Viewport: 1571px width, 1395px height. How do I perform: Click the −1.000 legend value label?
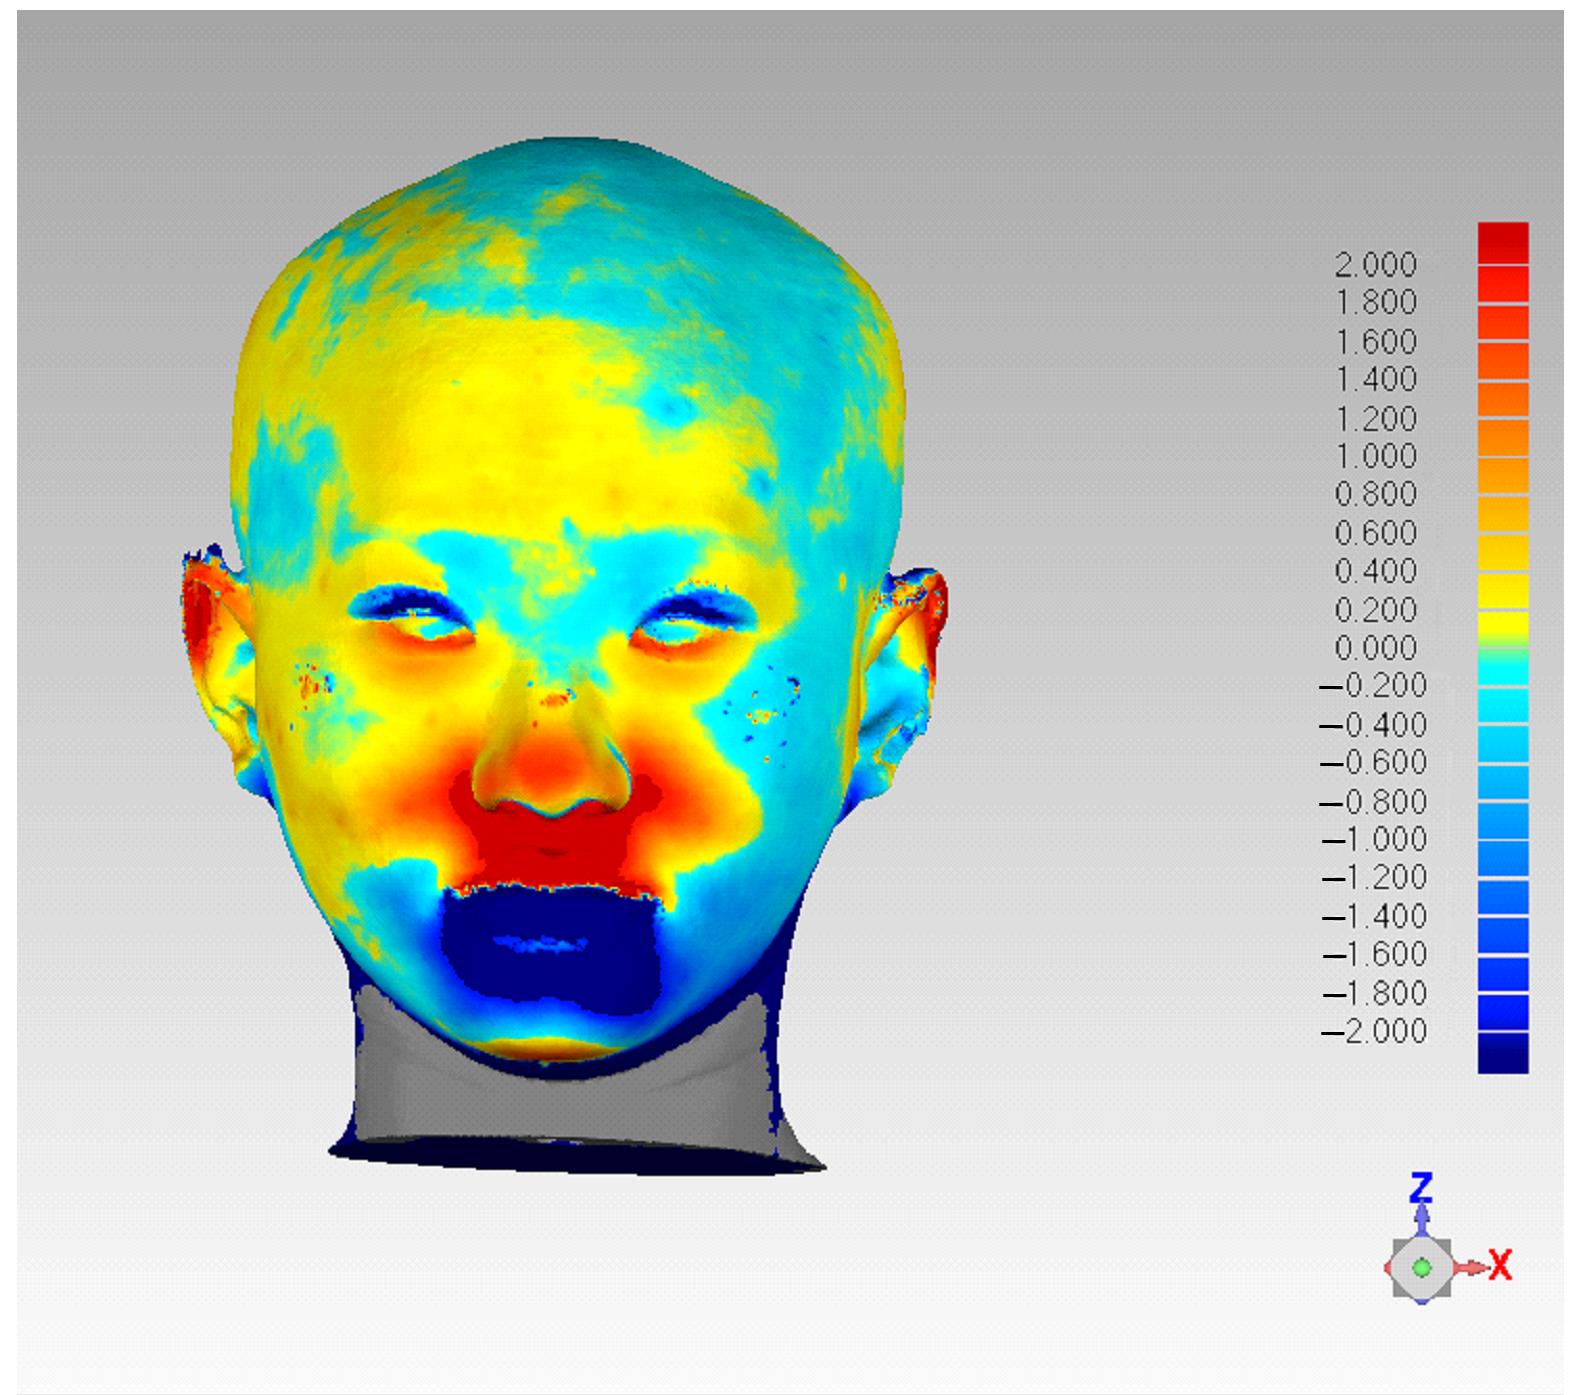coord(1373,839)
